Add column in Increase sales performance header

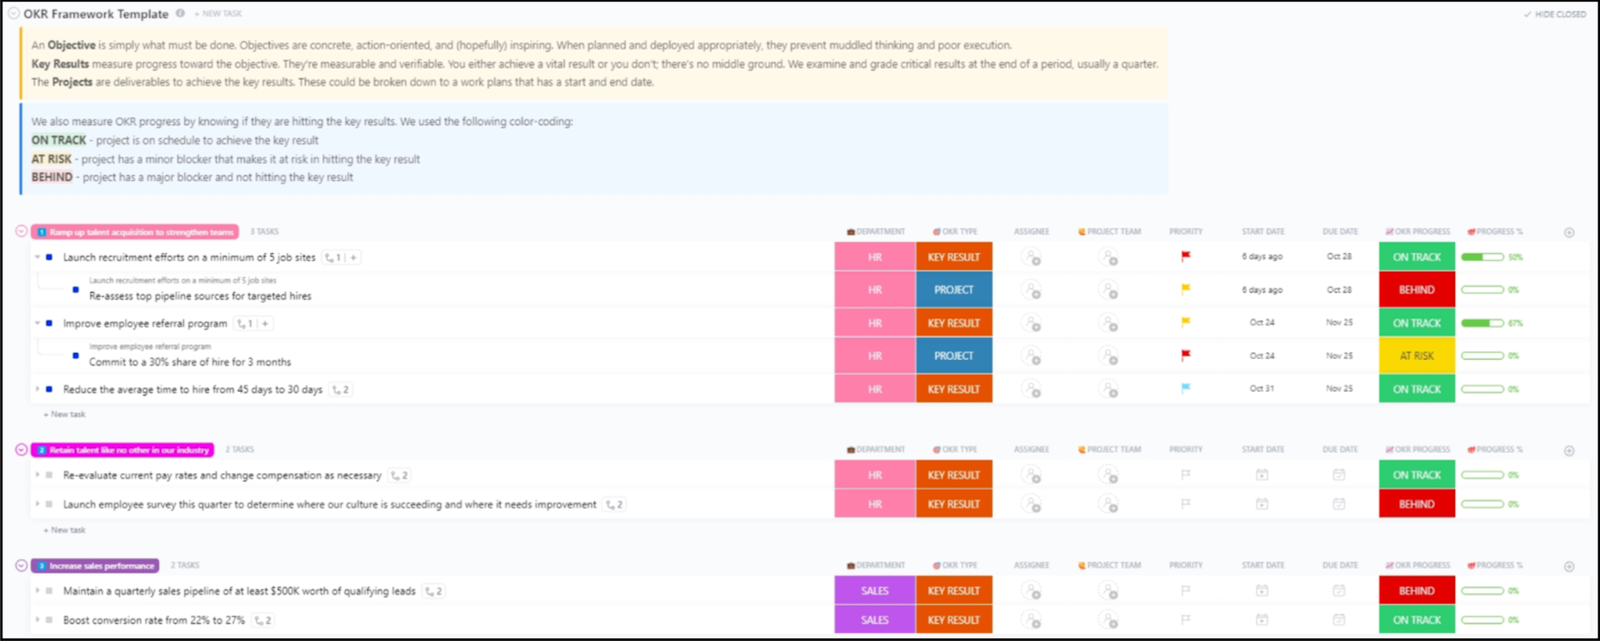[x=1569, y=566]
